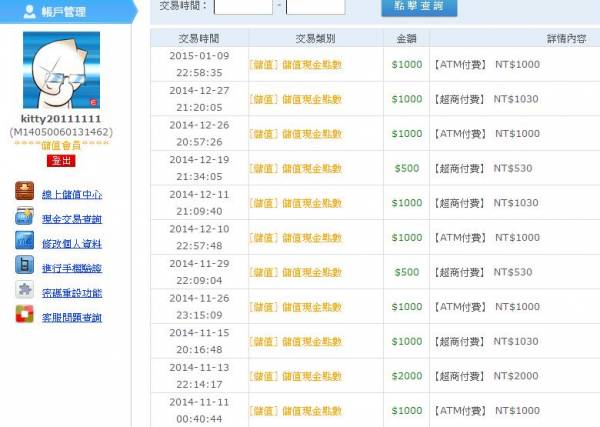Click the start date field for 交易時間
600x427 pixels.
point(242,6)
